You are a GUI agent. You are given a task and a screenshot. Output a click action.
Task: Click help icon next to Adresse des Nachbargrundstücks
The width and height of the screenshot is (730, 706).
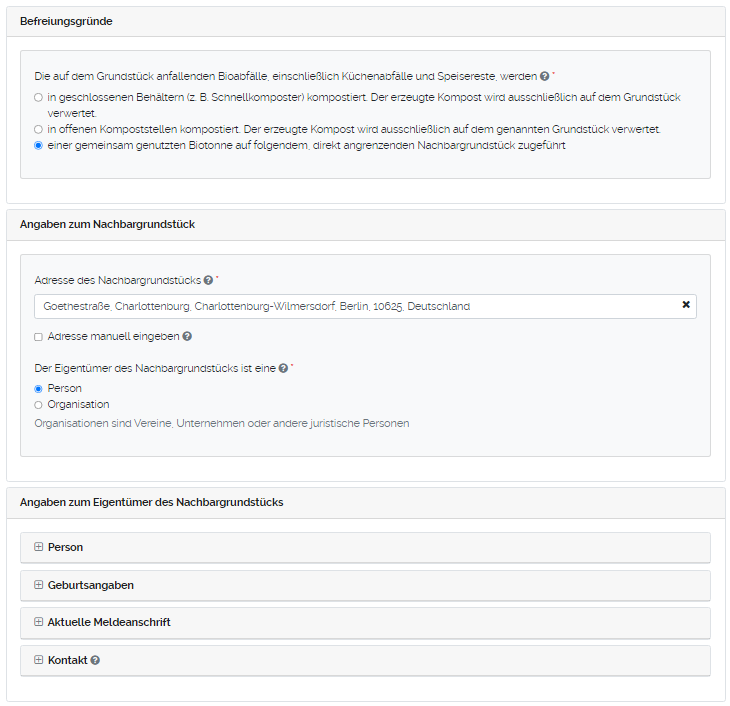(208, 281)
